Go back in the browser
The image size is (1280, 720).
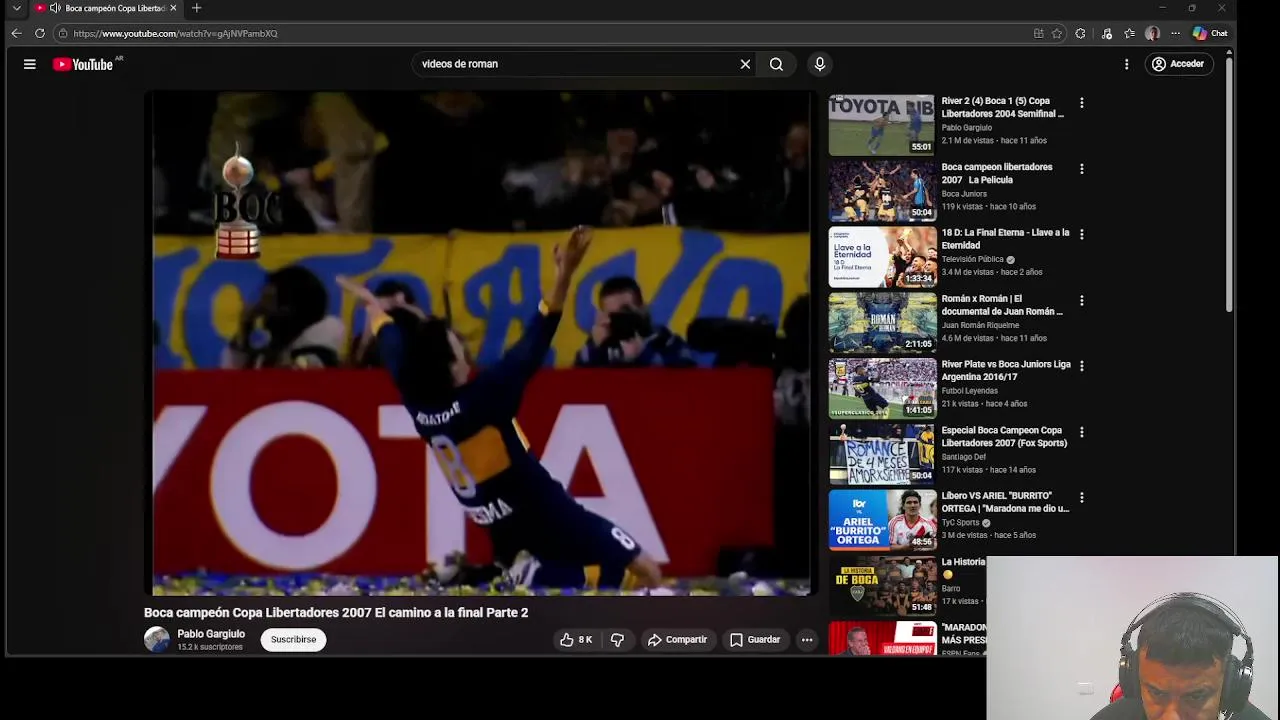click(x=16, y=33)
